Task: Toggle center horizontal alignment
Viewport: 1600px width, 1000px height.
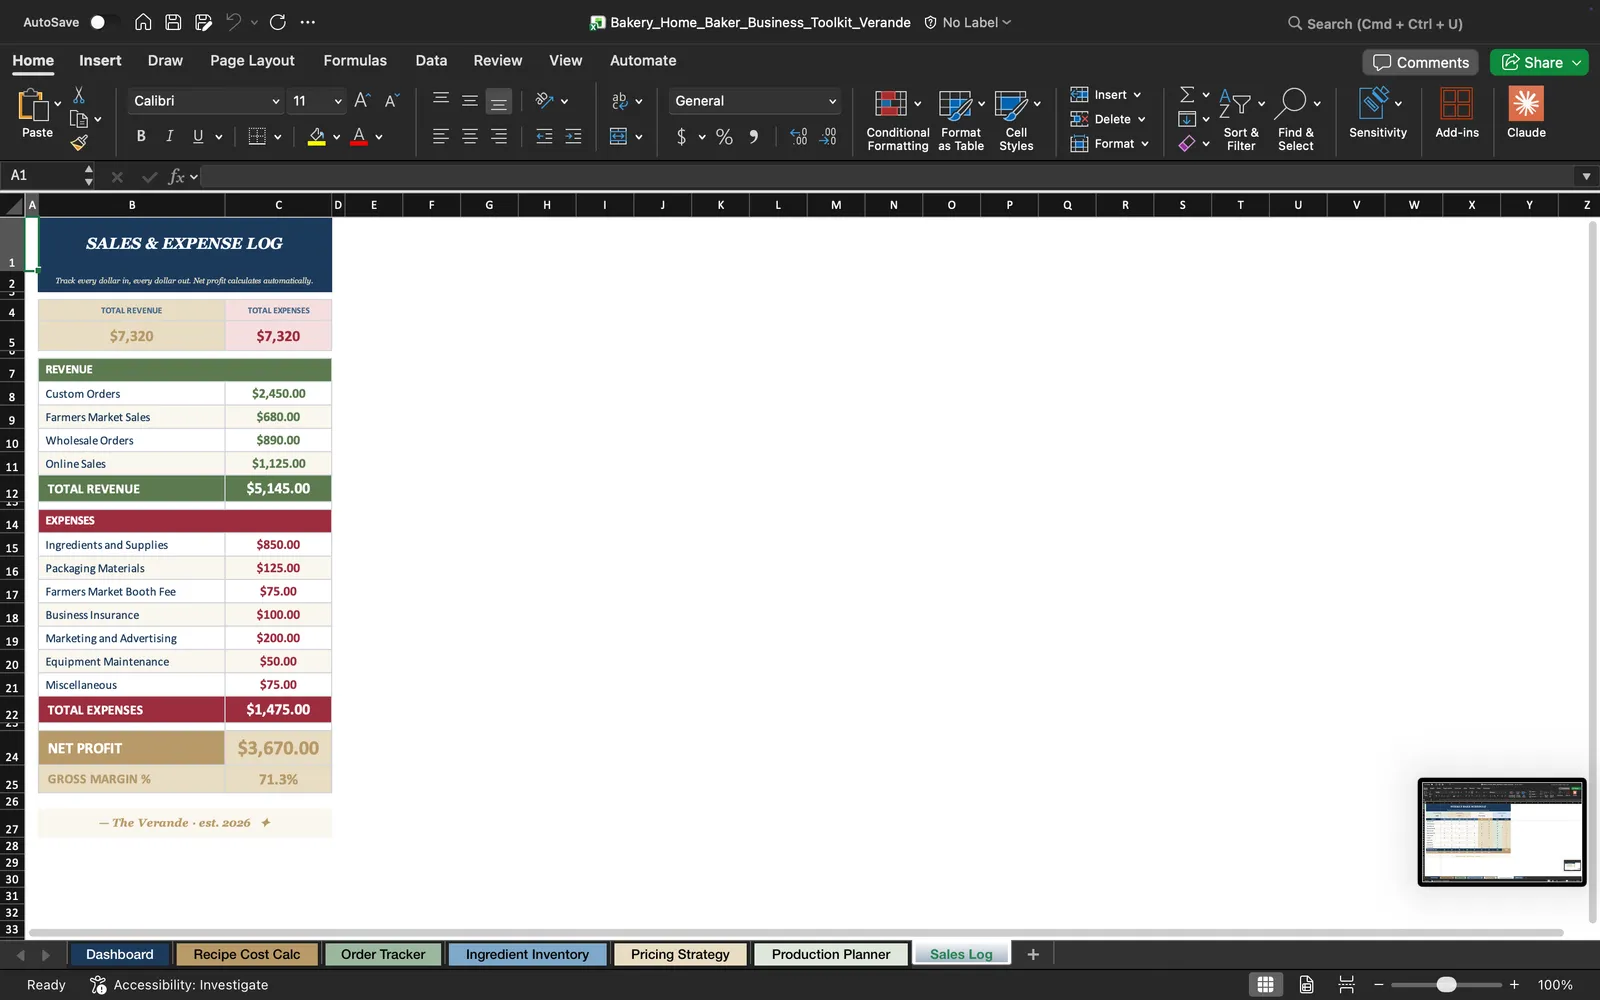Action: (469, 136)
